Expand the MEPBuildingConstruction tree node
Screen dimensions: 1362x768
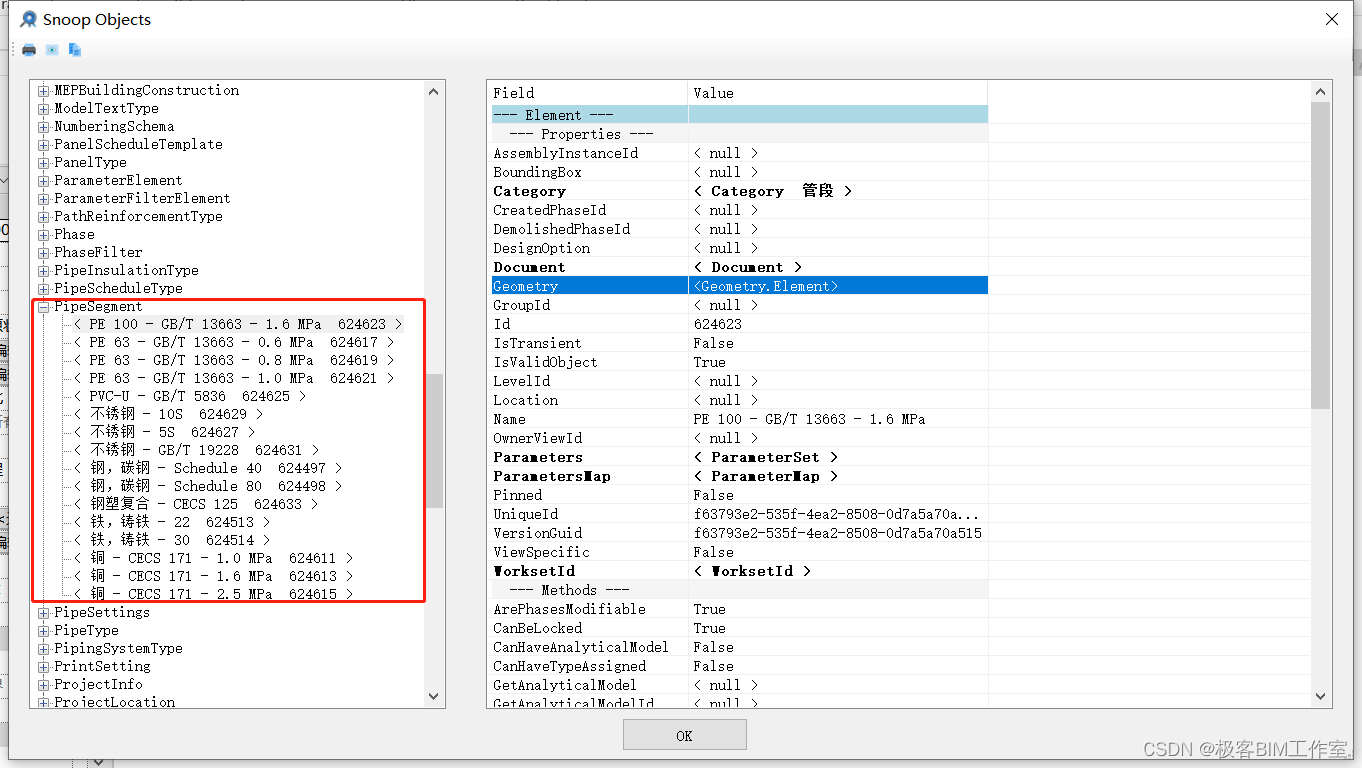(x=44, y=91)
